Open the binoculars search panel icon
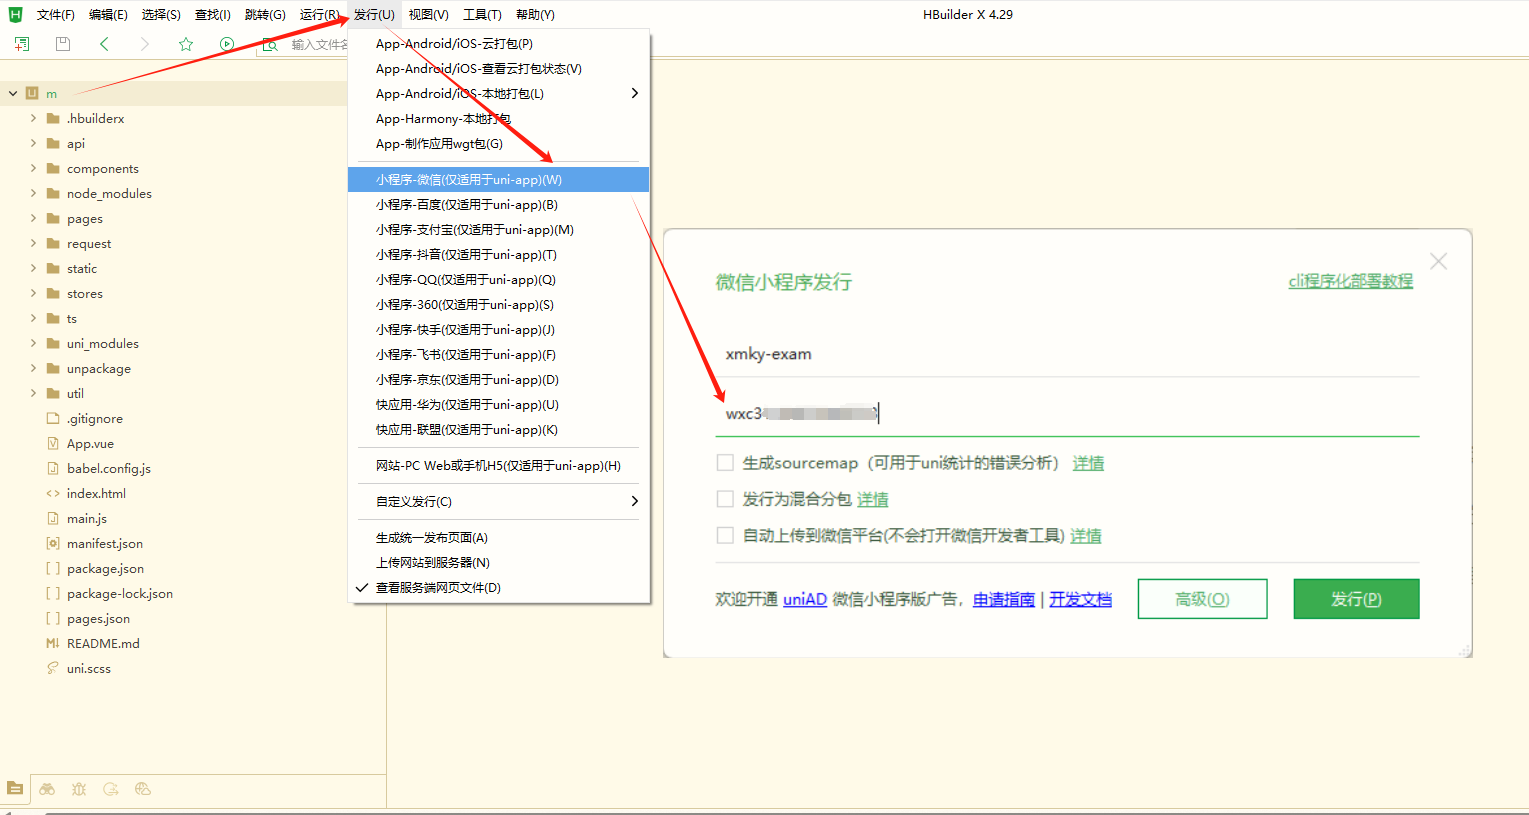1529x815 pixels. point(47,789)
